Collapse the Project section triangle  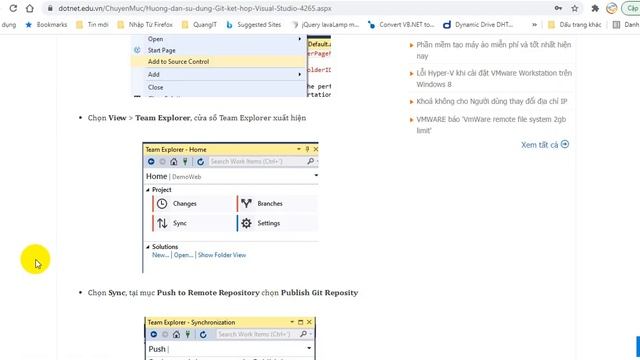click(148, 190)
